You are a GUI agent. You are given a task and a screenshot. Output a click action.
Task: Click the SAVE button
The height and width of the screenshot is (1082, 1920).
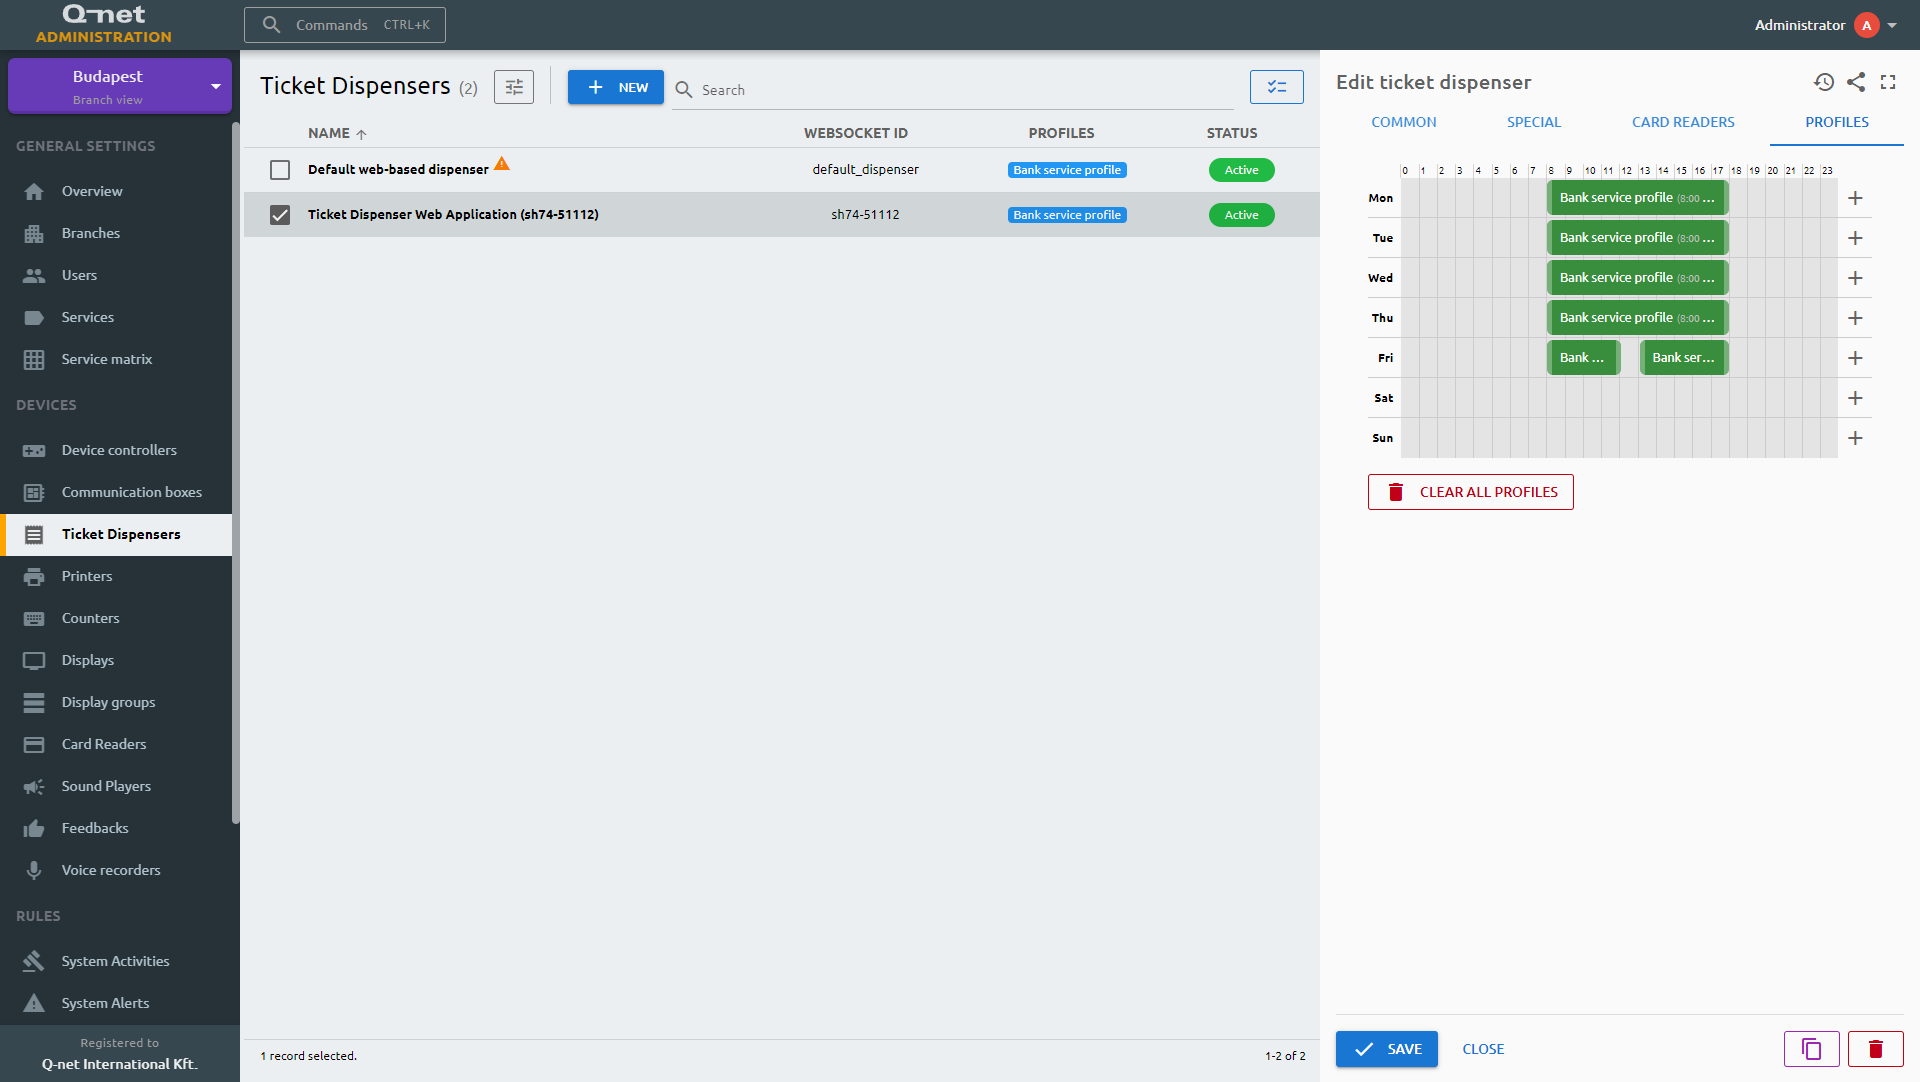1387,1049
